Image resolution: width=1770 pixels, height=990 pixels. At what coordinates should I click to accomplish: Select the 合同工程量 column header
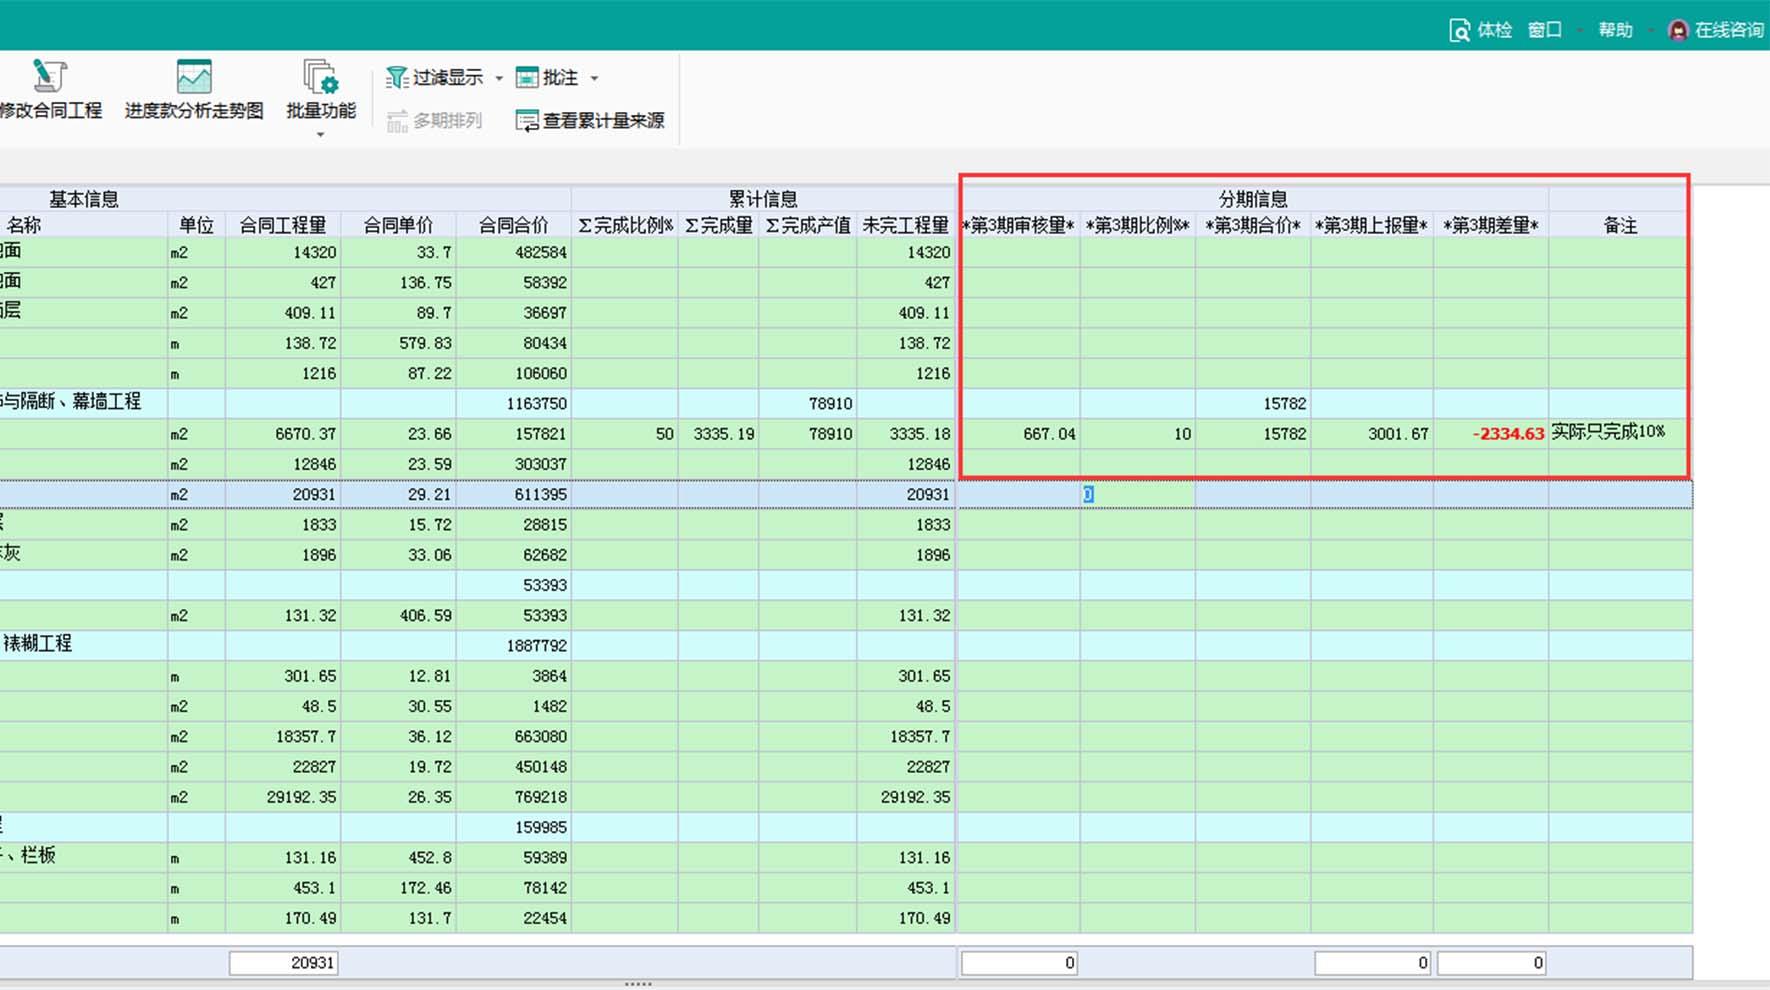click(x=283, y=225)
